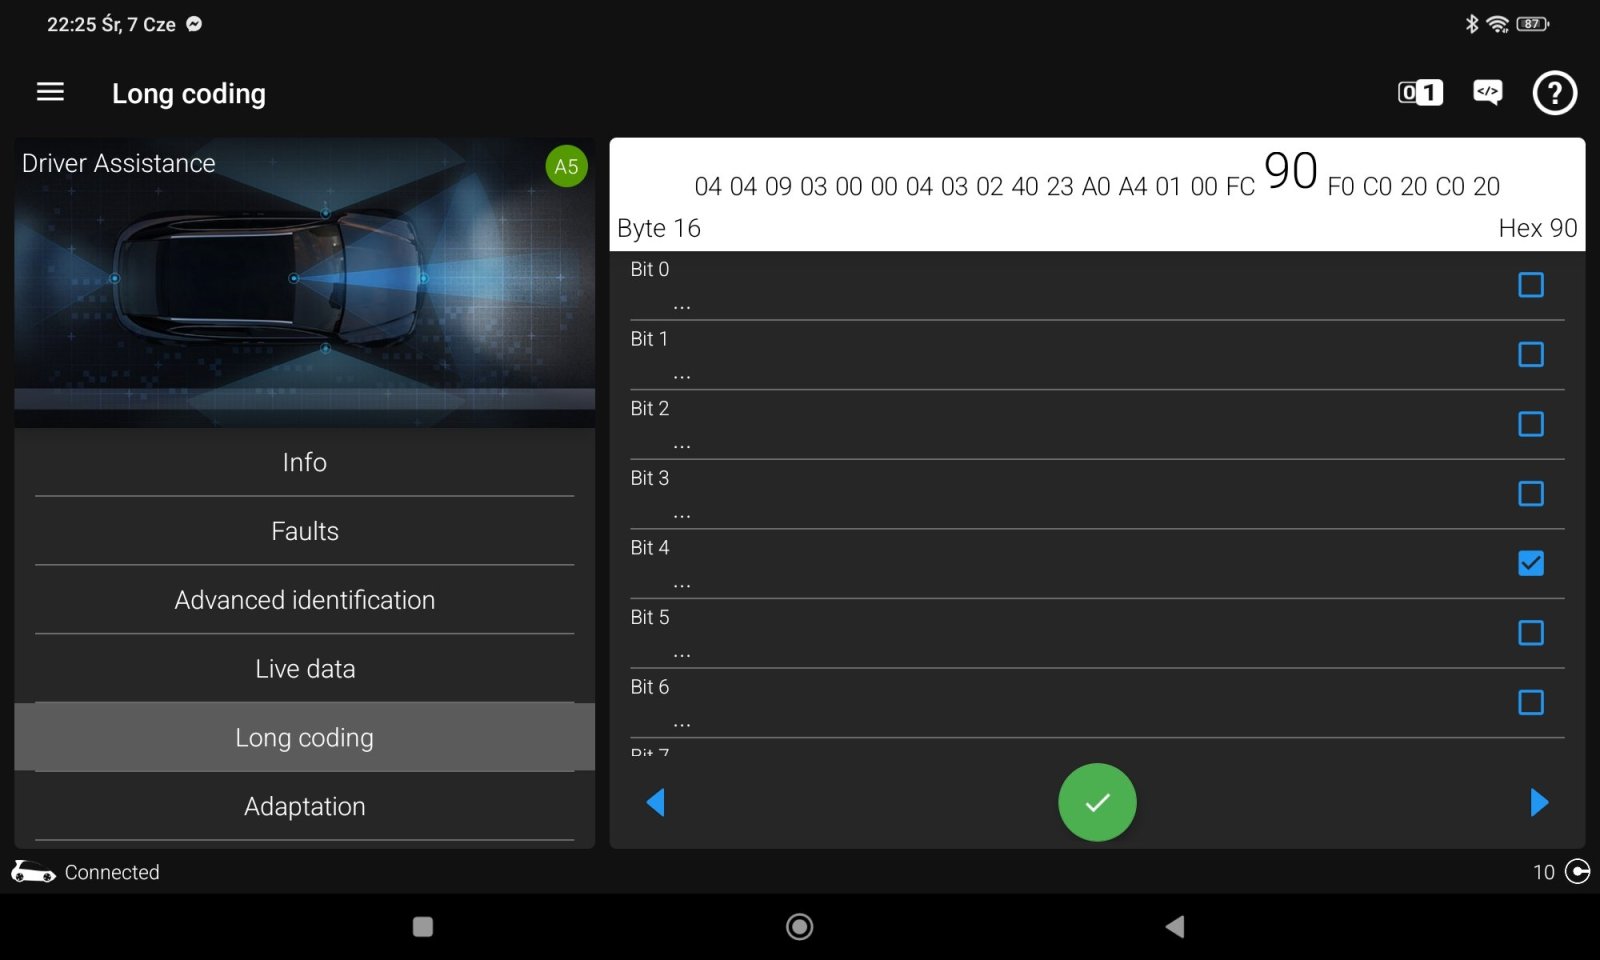The image size is (1600, 960).
Task: Tap the green A5 badge
Action: pyautogui.click(x=566, y=166)
